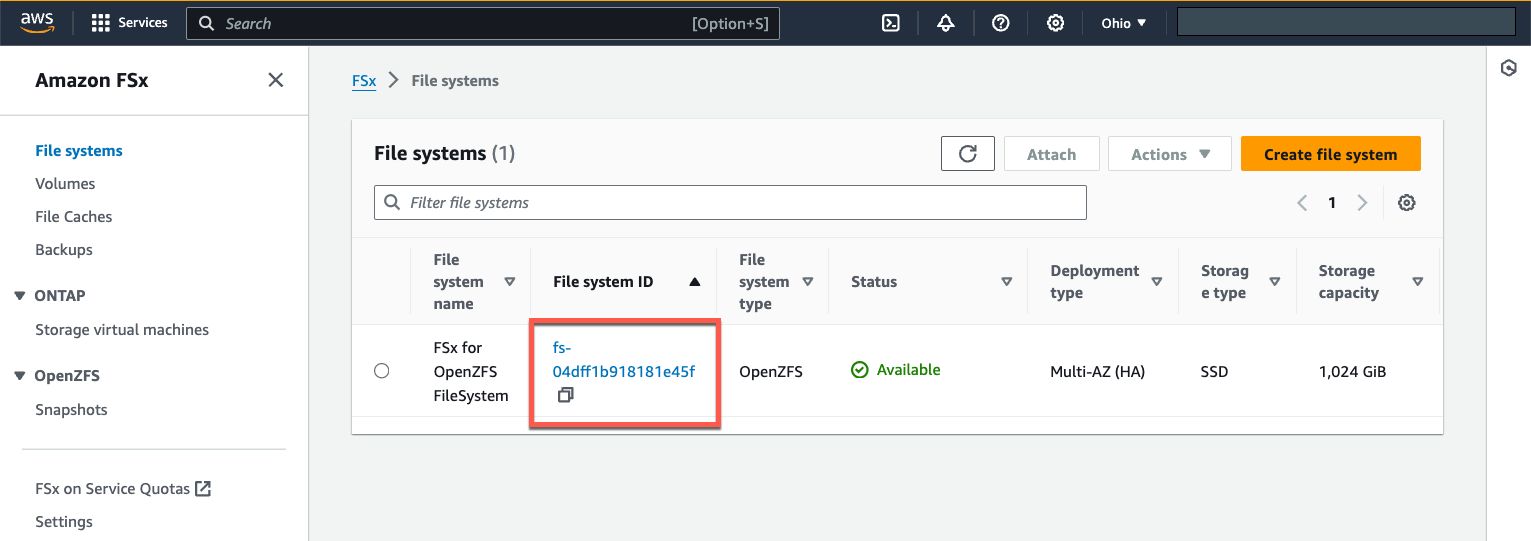Focus the top AWS Search box

(483, 23)
